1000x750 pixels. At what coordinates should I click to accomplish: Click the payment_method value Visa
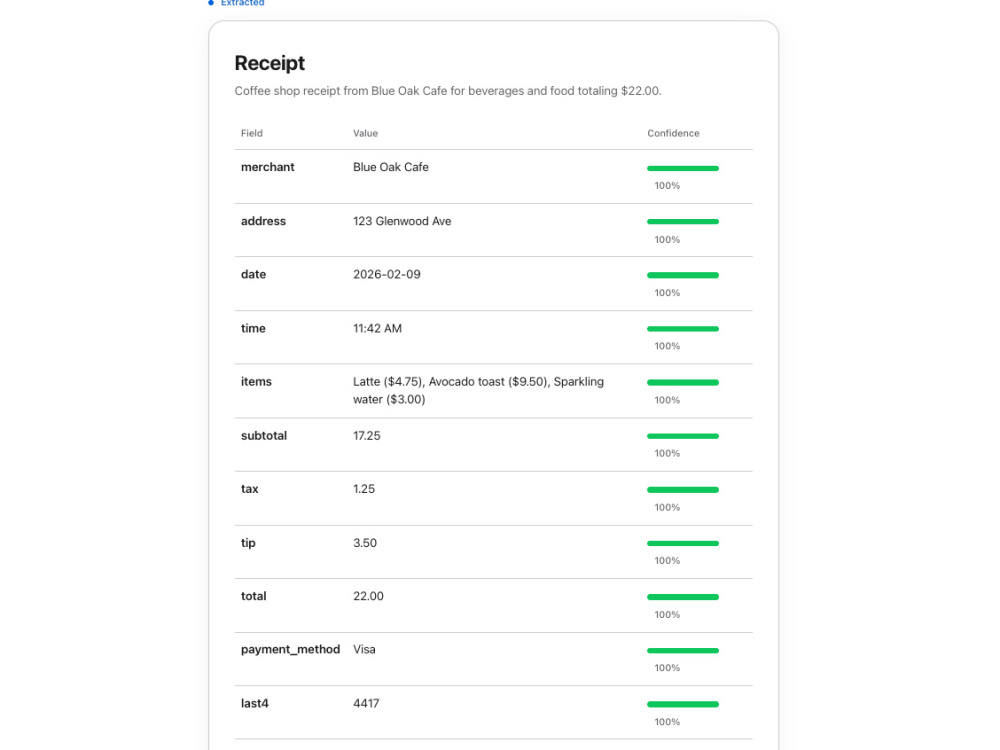(x=364, y=650)
